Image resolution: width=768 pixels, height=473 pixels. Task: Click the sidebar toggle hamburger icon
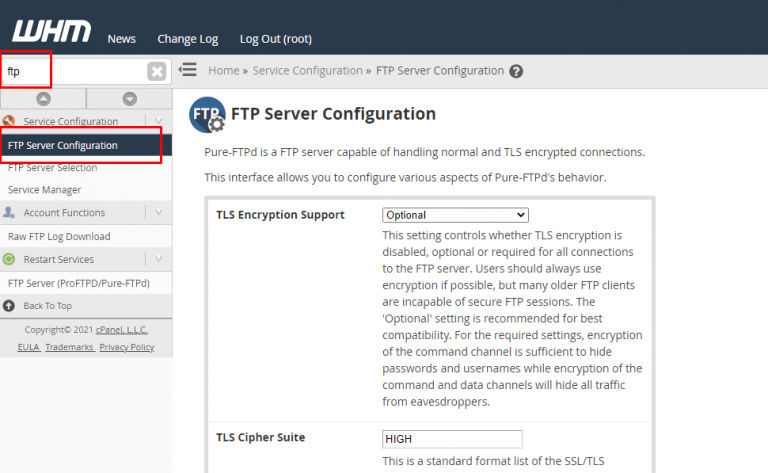click(x=187, y=70)
